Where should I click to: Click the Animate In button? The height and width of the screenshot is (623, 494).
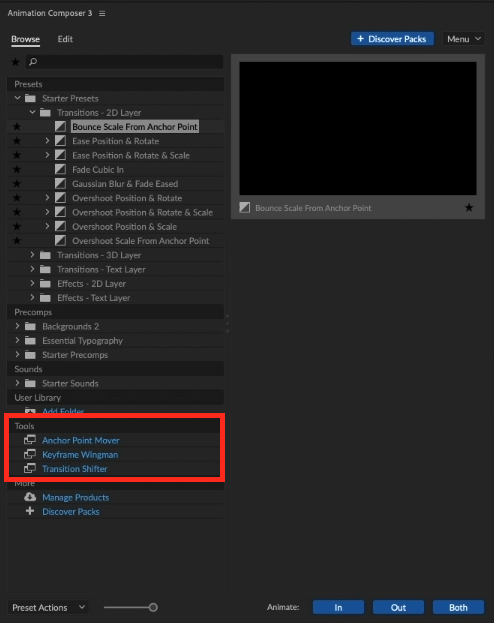[x=338, y=608]
